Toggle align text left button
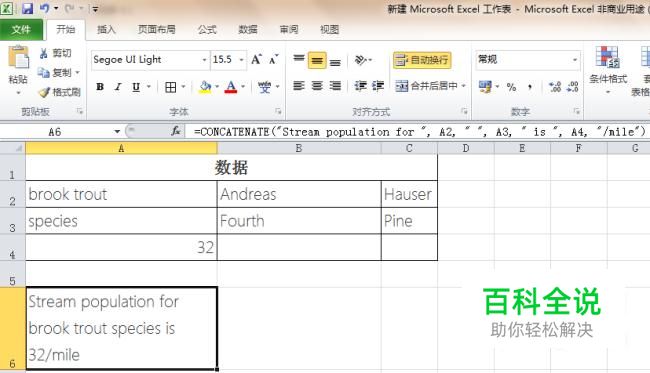Screen dimensions: 650x373 click(299, 86)
